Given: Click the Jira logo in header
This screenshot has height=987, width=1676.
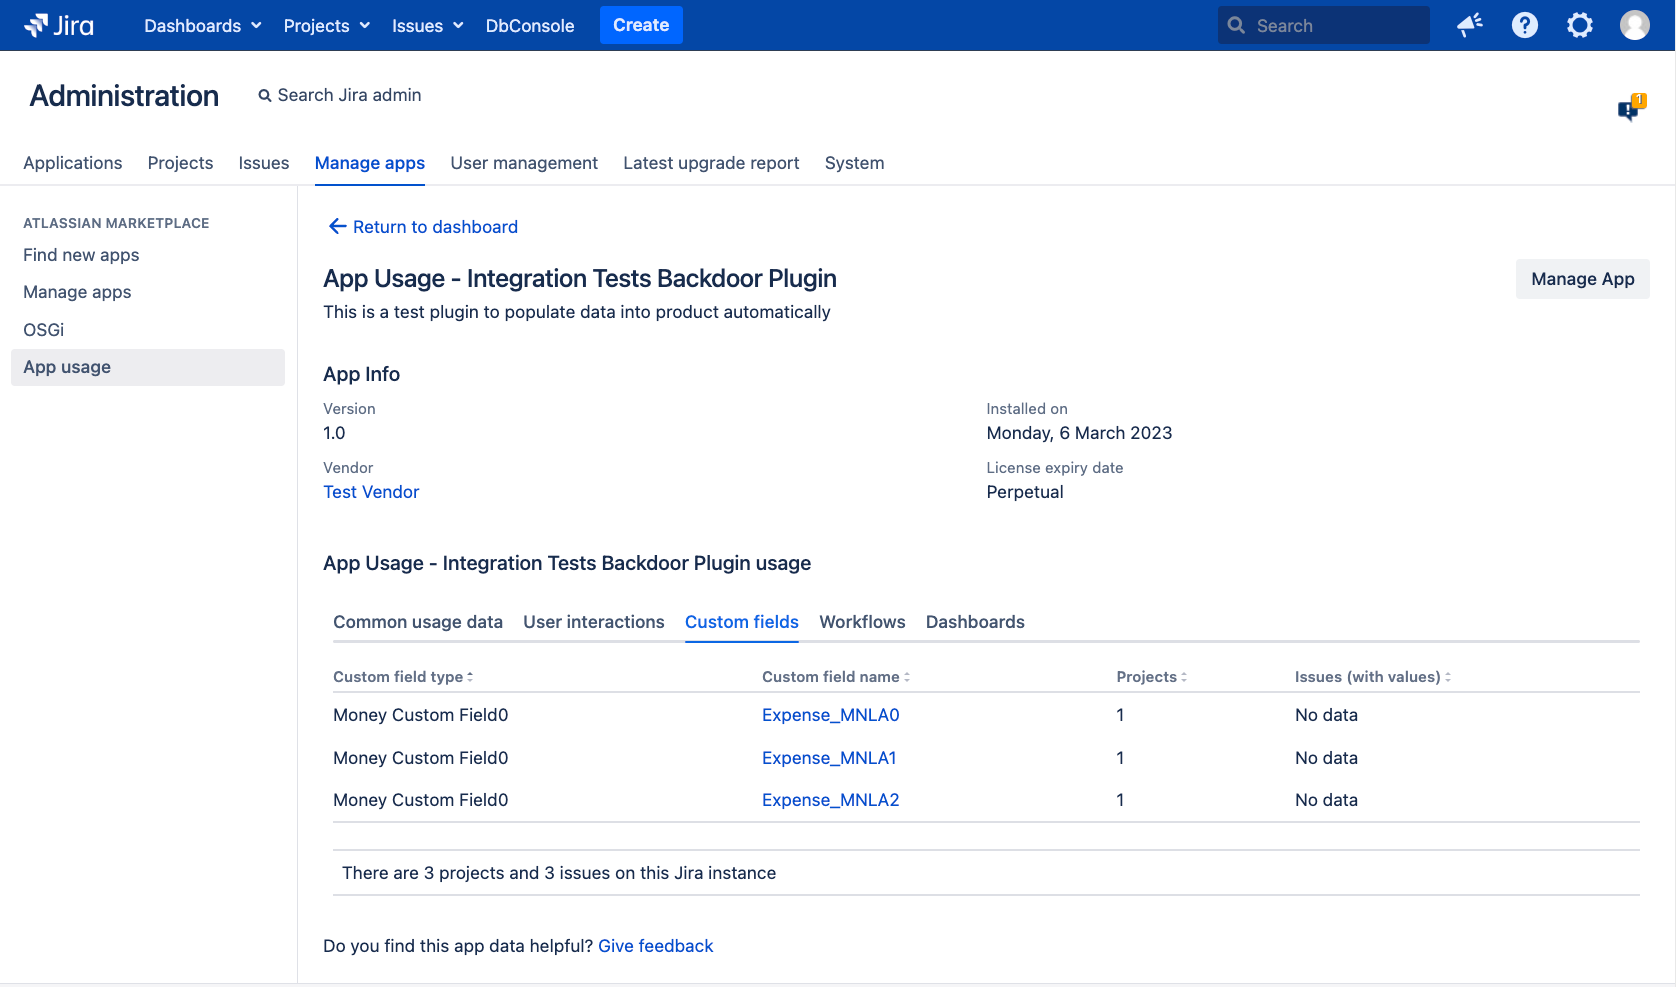Looking at the screenshot, I should 59,25.
